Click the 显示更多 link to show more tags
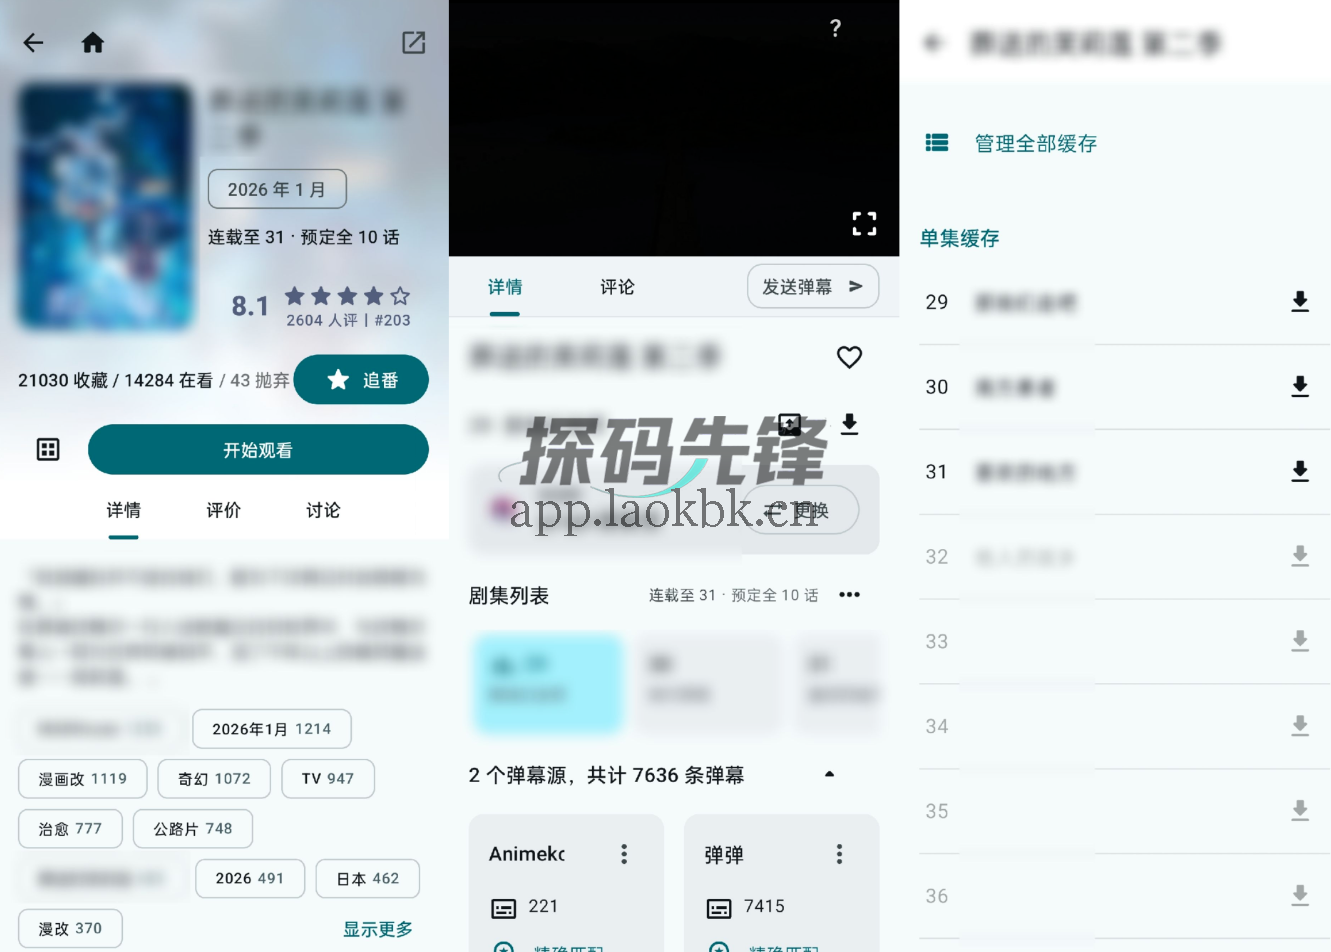Image resolution: width=1331 pixels, height=952 pixels. 377,928
